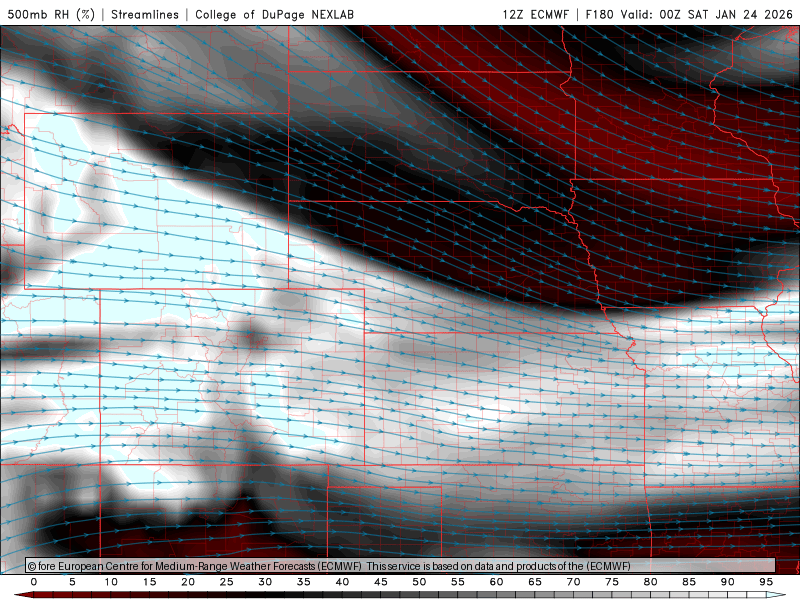Click the '50' value on the color scale
This screenshot has height=600, width=800.
pos(419,582)
